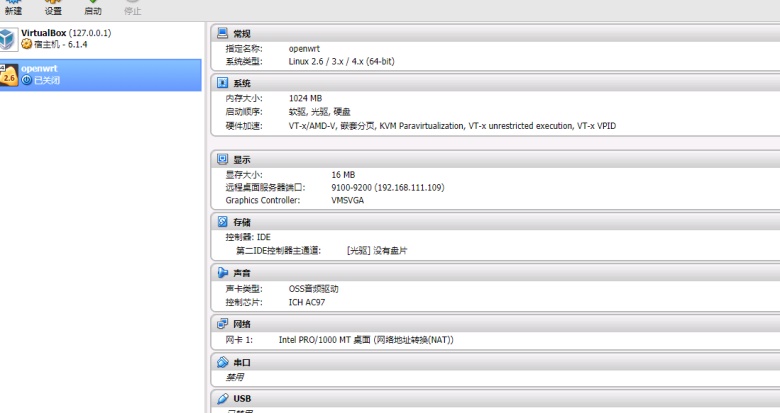Click the 宿主机 - 6.1.4 version text
The width and height of the screenshot is (780, 413).
[61, 44]
